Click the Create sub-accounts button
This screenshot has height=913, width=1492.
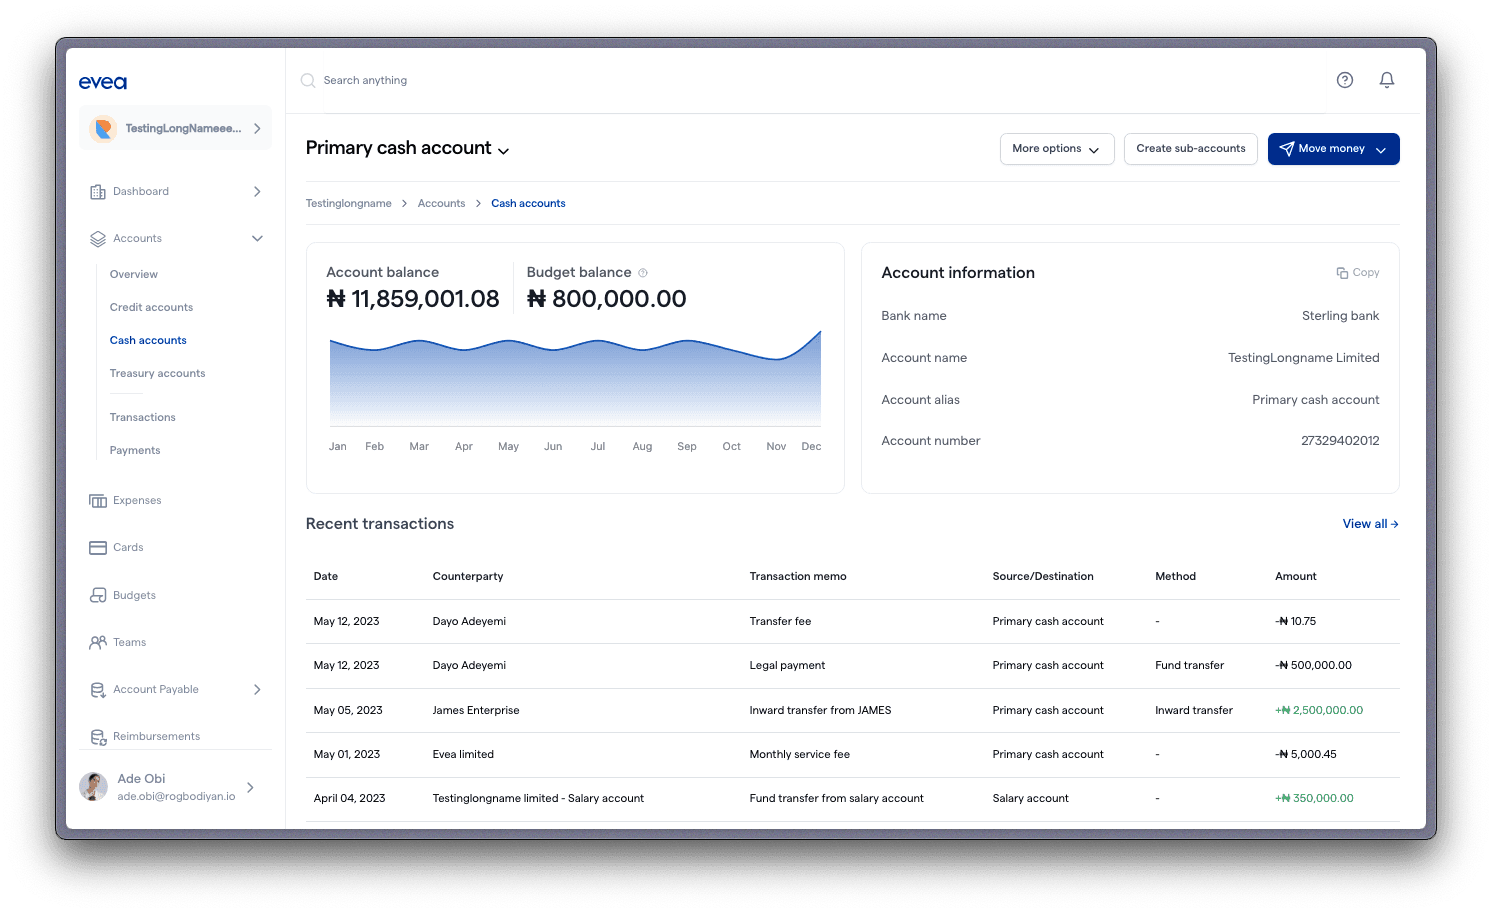click(1190, 148)
